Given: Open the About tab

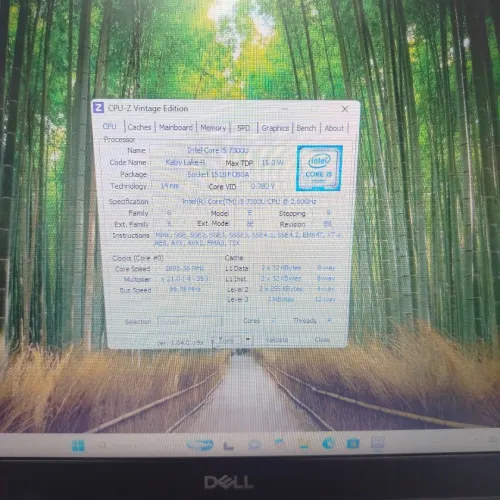Looking at the screenshot, I should (x=334, y=128).
